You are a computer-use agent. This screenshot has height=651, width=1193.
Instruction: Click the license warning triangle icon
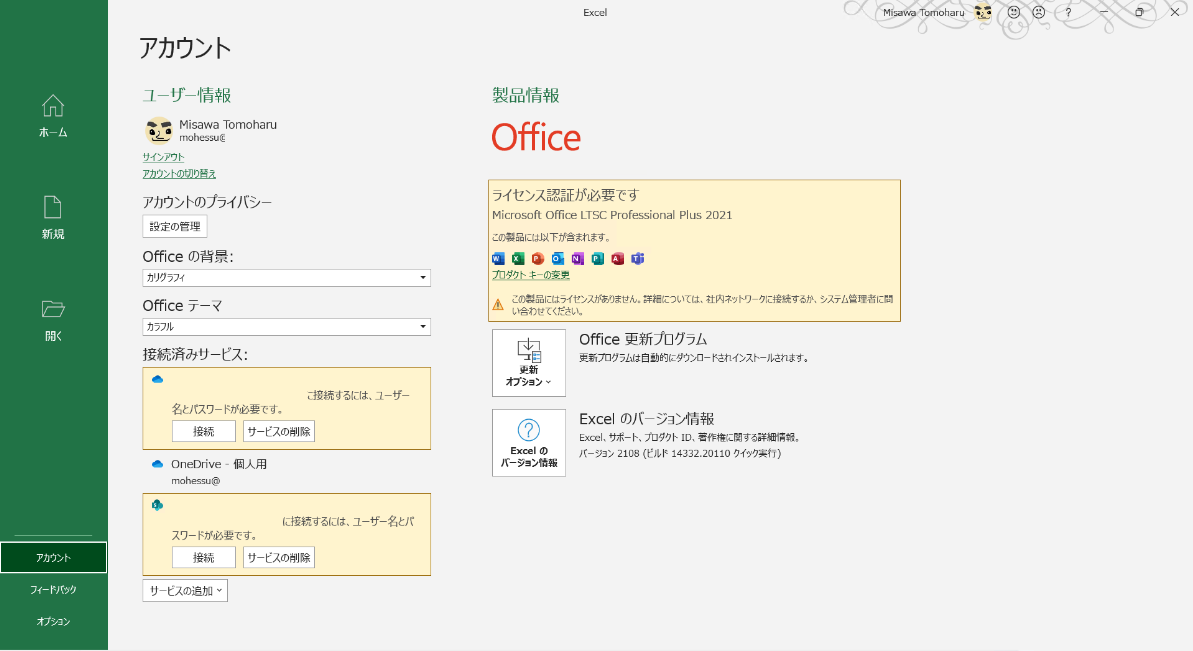click(x=498, y=305)
